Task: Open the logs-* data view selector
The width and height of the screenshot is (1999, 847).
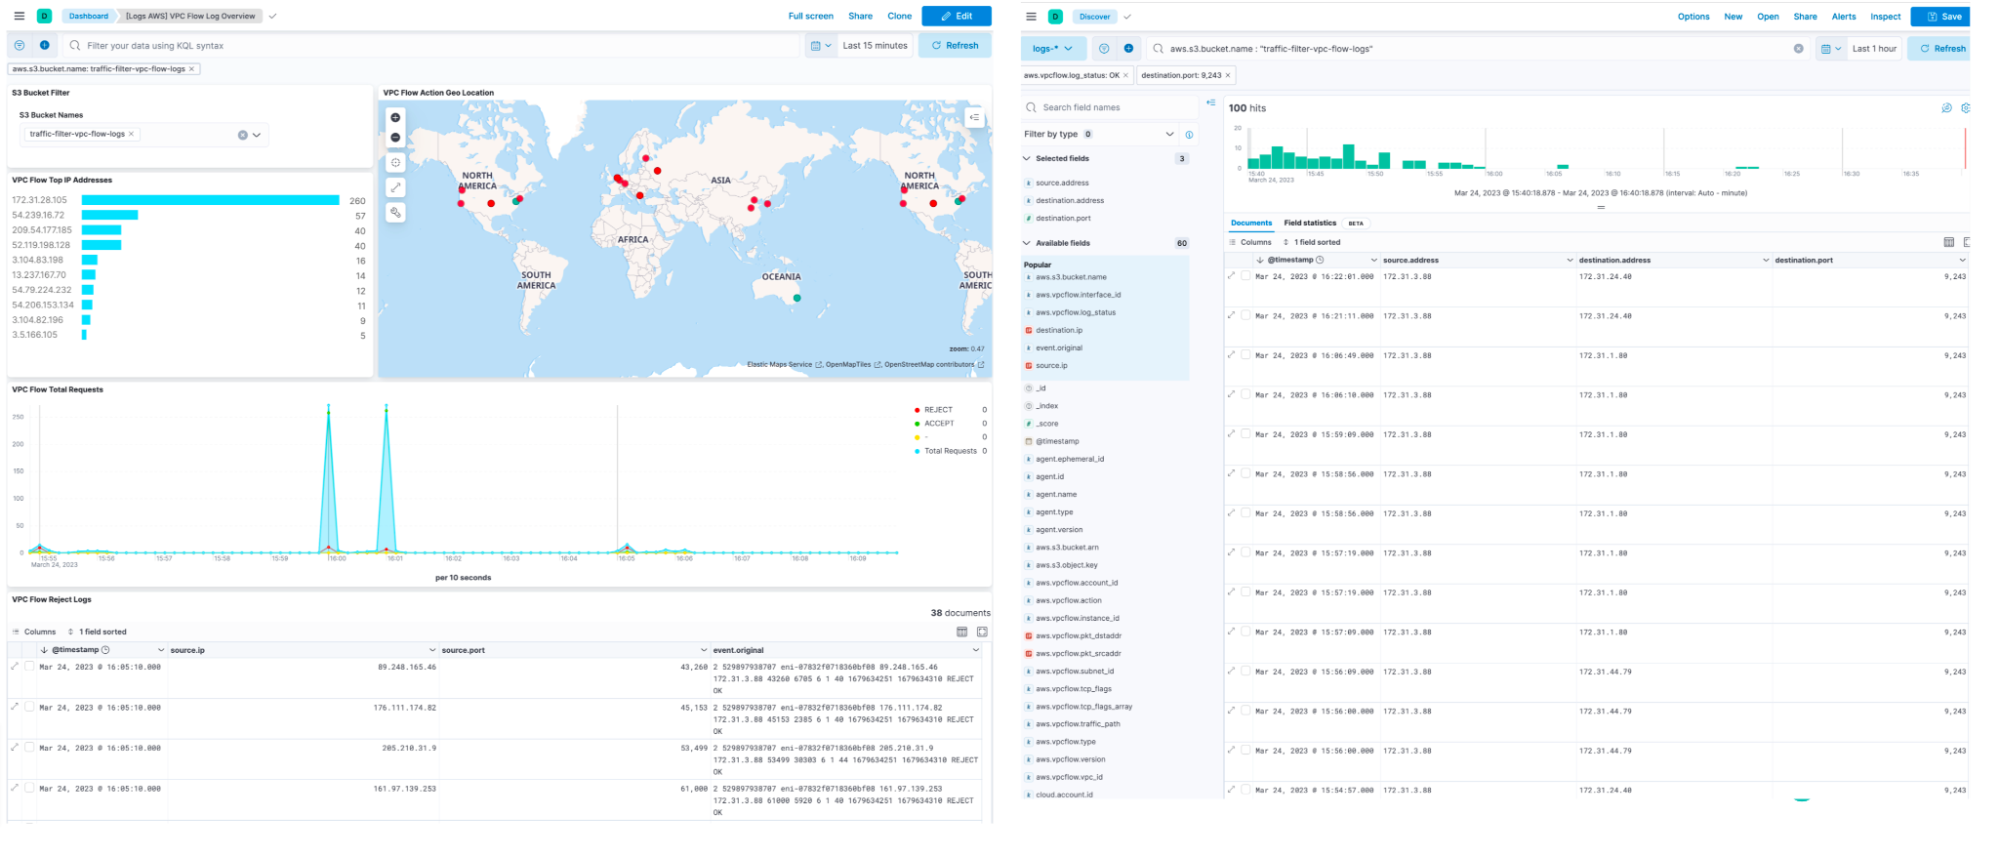Action: pos(1053,48)
